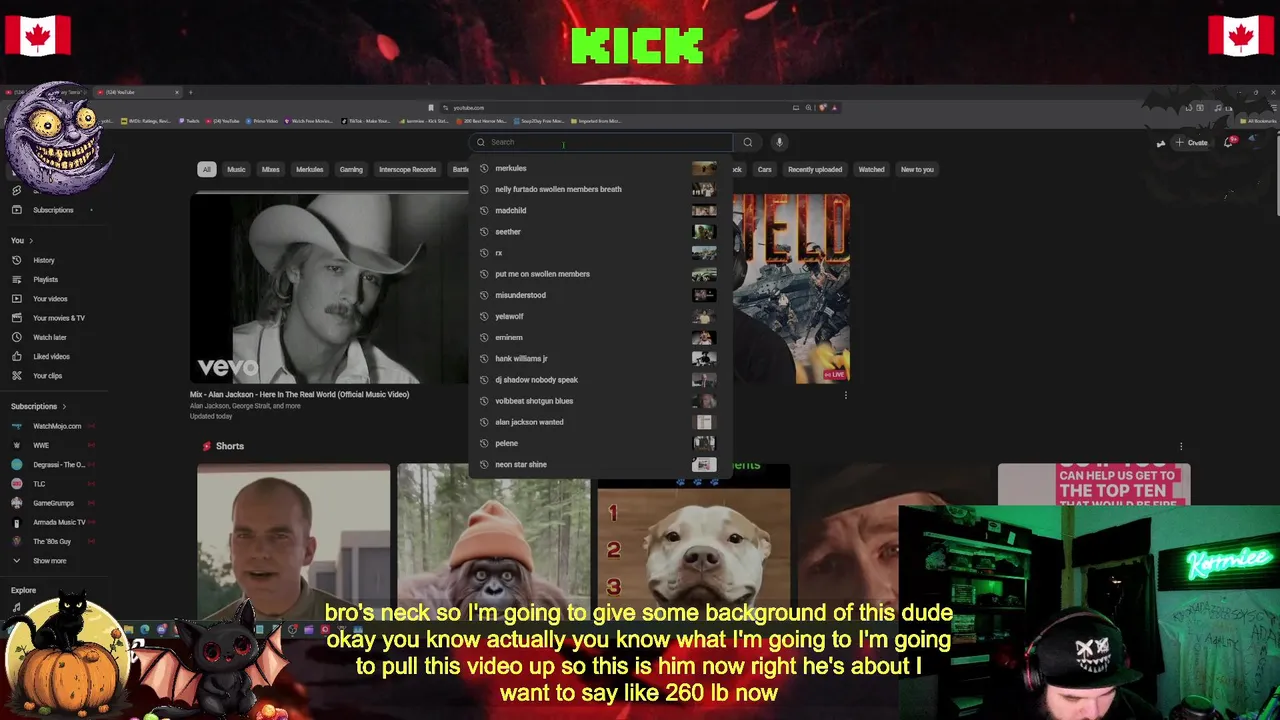This screenshot has height=720, width=1280.
Task: Select the Watched filter chip
Action: coord(871,169)
